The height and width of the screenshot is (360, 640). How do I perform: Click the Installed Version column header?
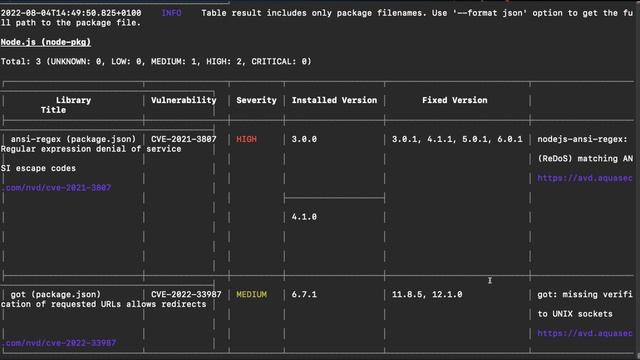click(x=334, y=100)
